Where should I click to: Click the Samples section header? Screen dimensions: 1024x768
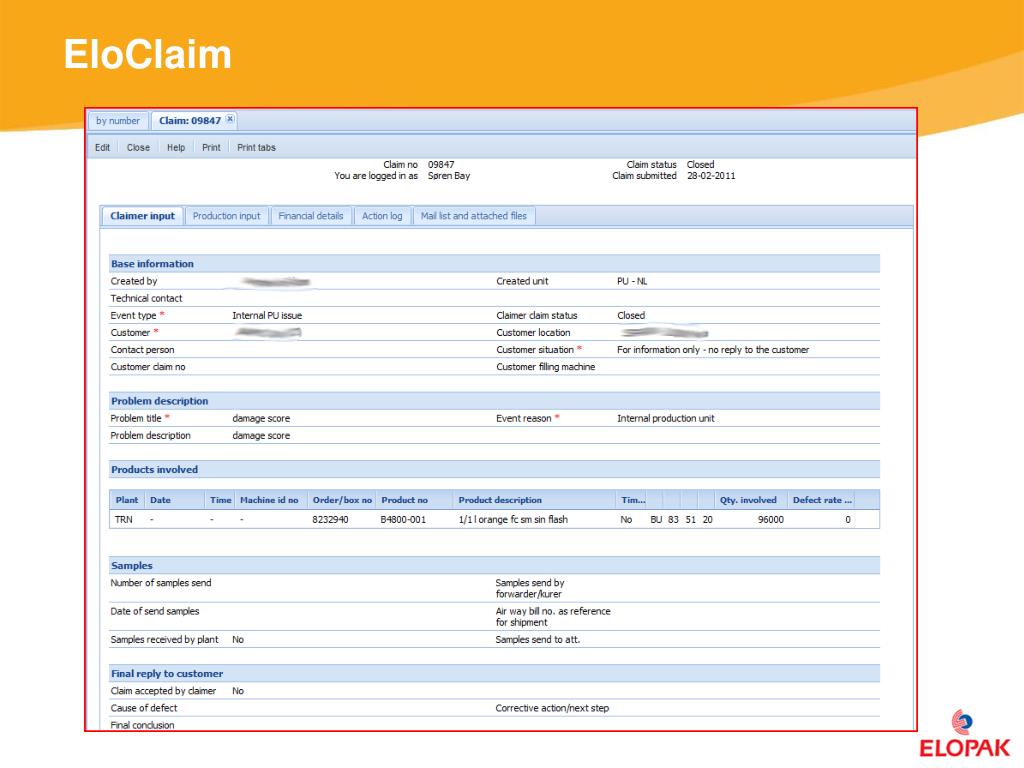[494, 566]
